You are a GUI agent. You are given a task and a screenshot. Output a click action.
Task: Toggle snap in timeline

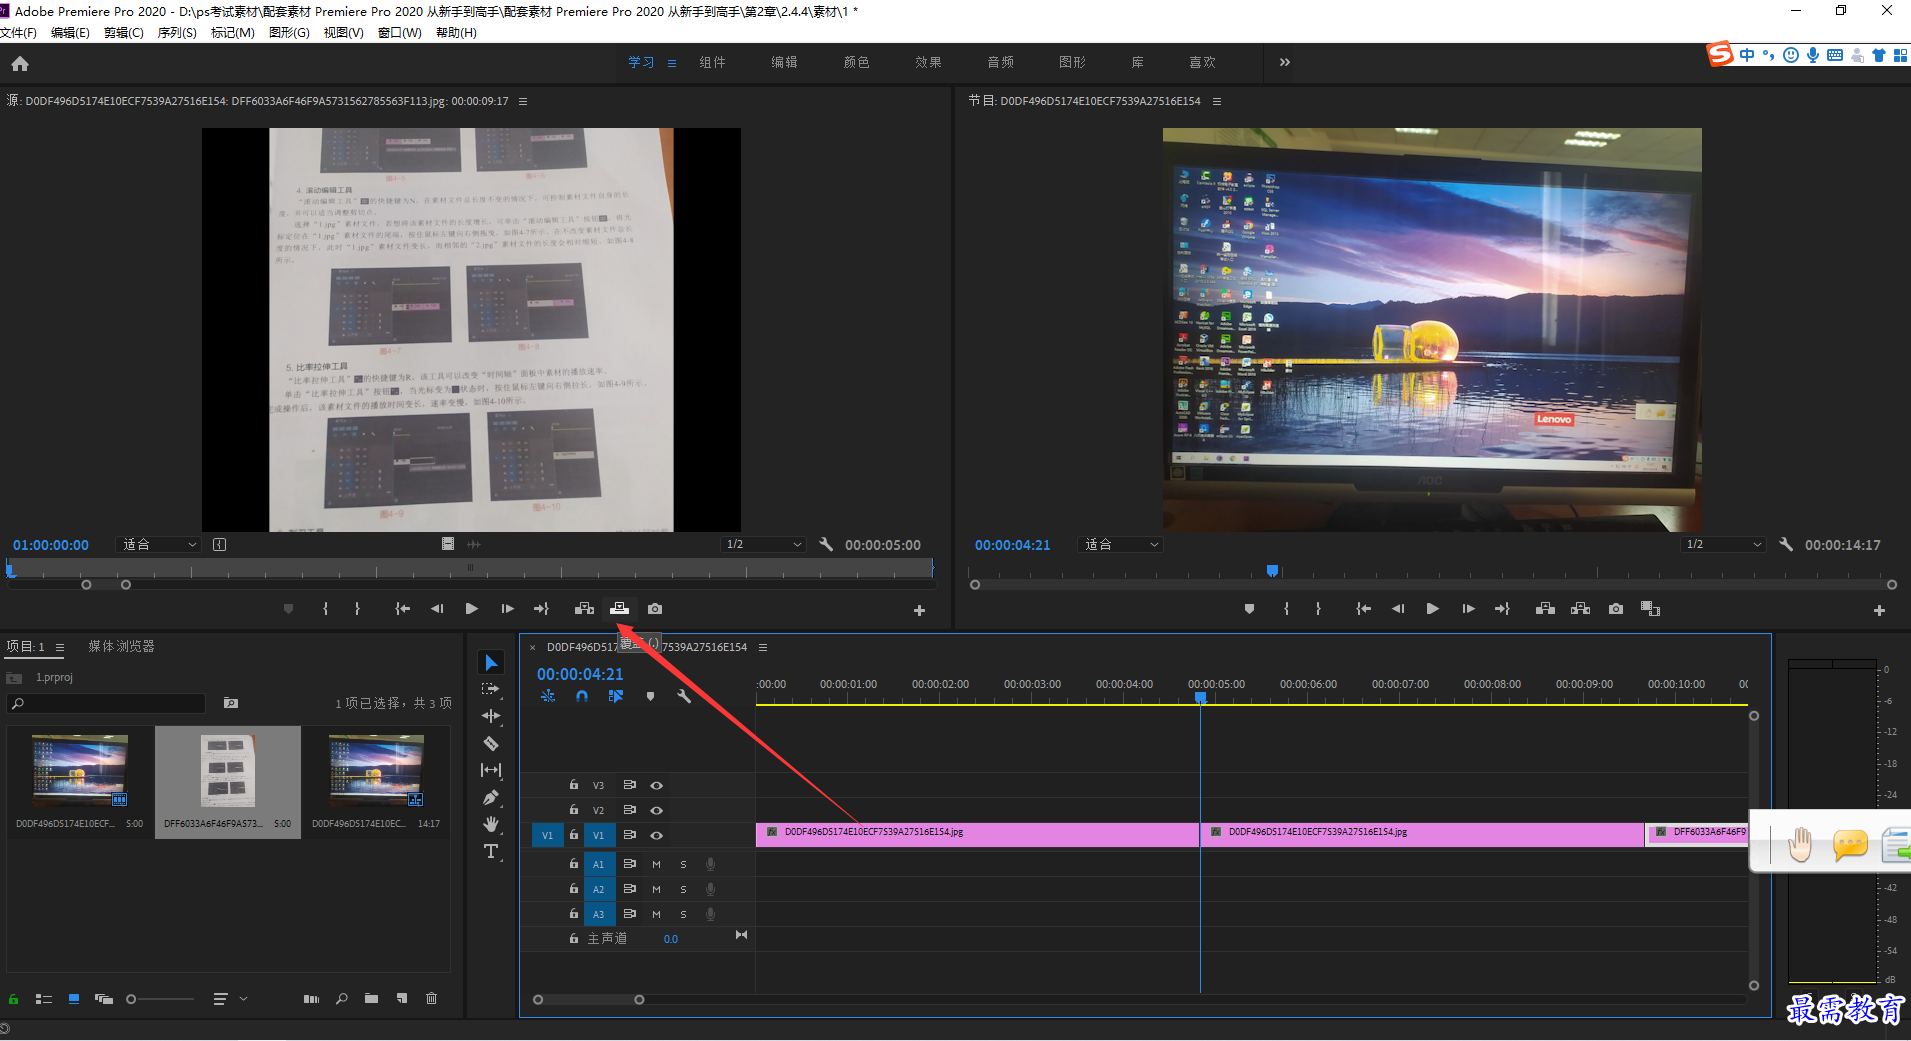click(x=582, y=696)
